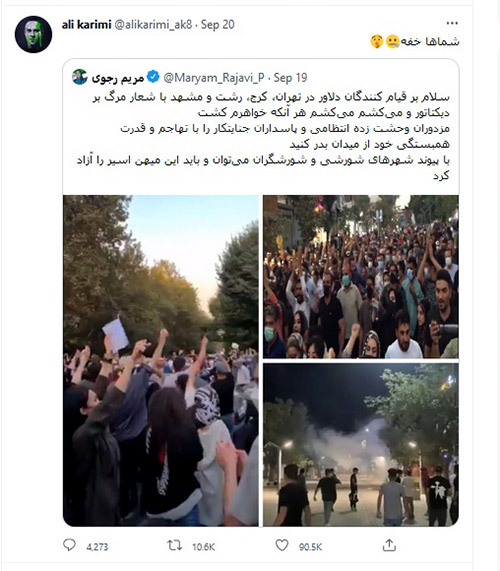Open the ali karimi display name link

pyautogui.click(x=86, y=25)
